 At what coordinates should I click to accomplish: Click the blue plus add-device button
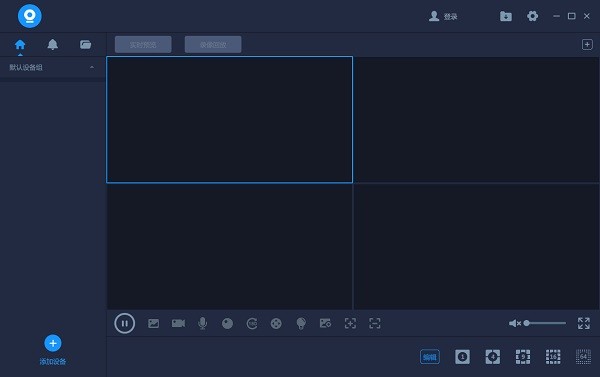click(x=53, y=343)
